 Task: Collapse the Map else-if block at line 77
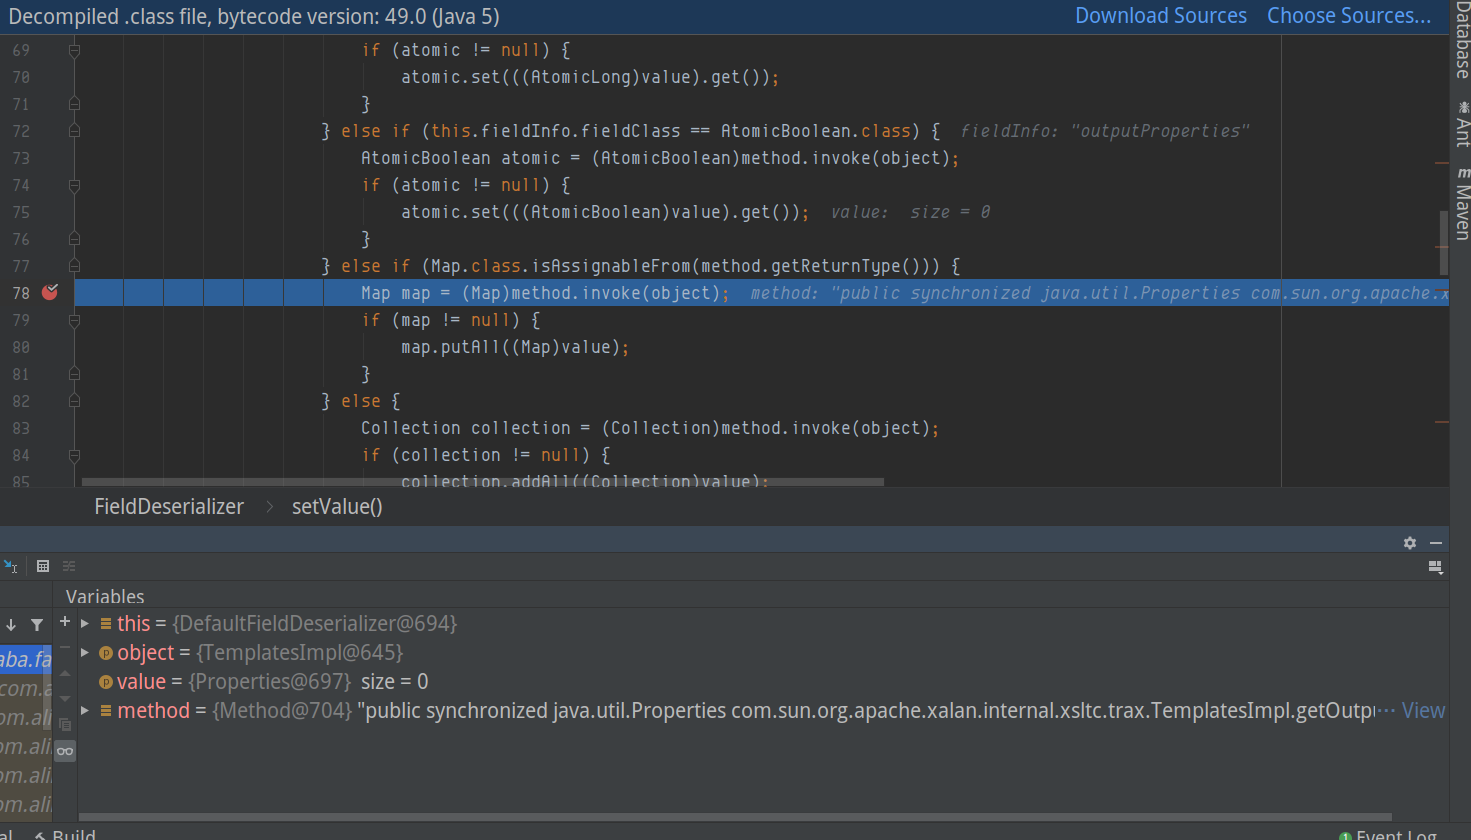pyautogui.click(x=74, y=266)
